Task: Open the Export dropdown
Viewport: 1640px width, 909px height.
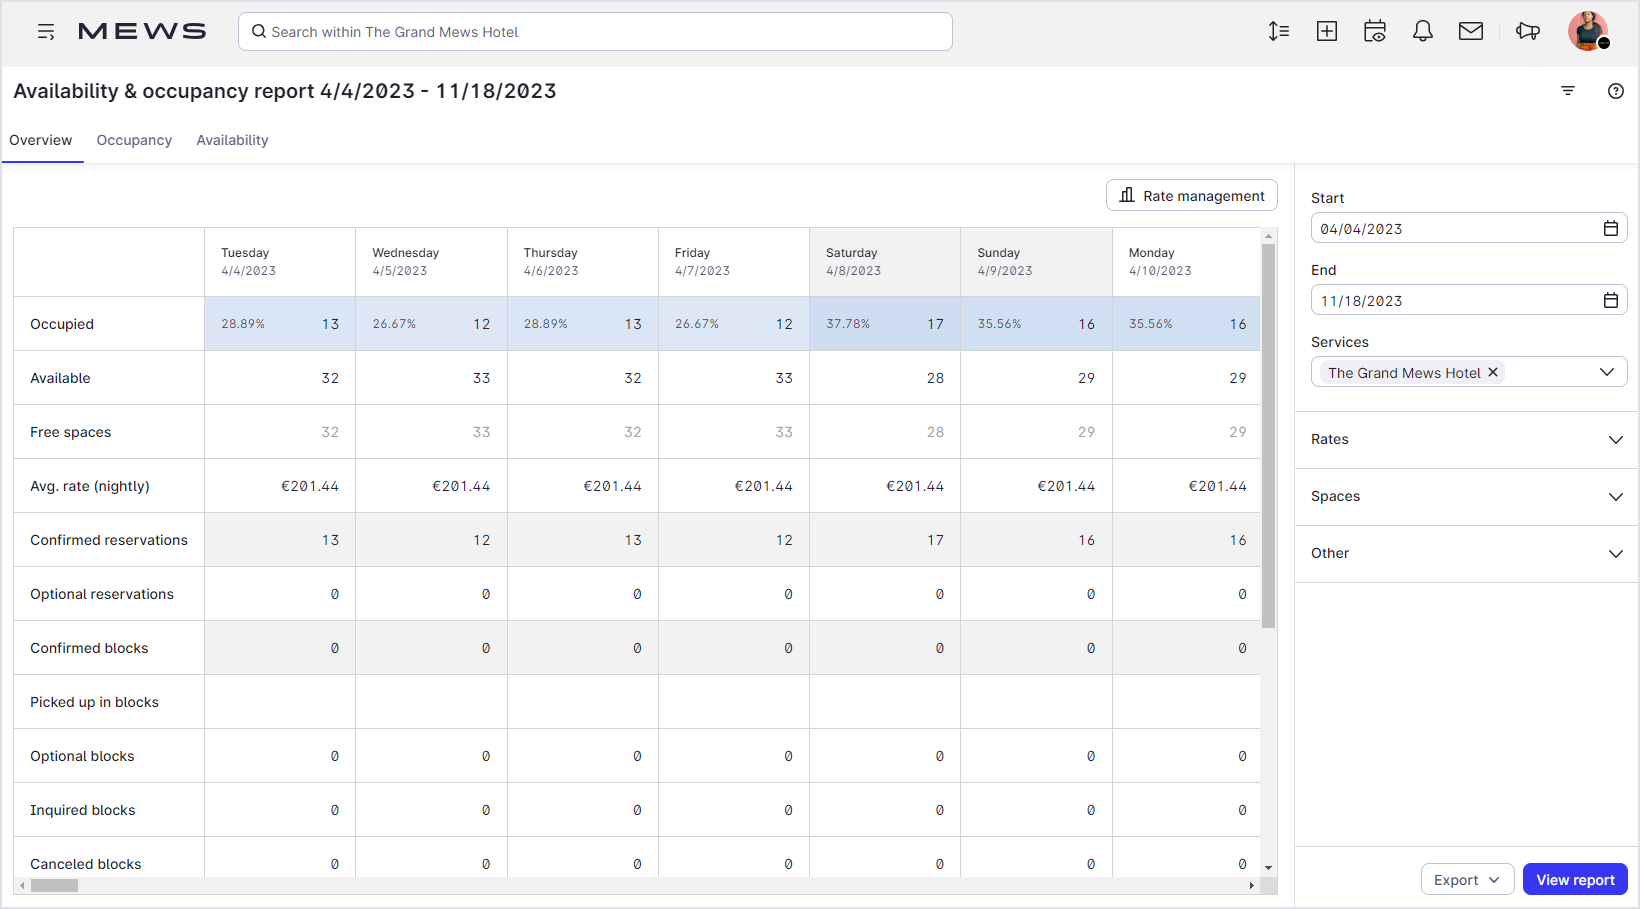Action: point(1467,879)
